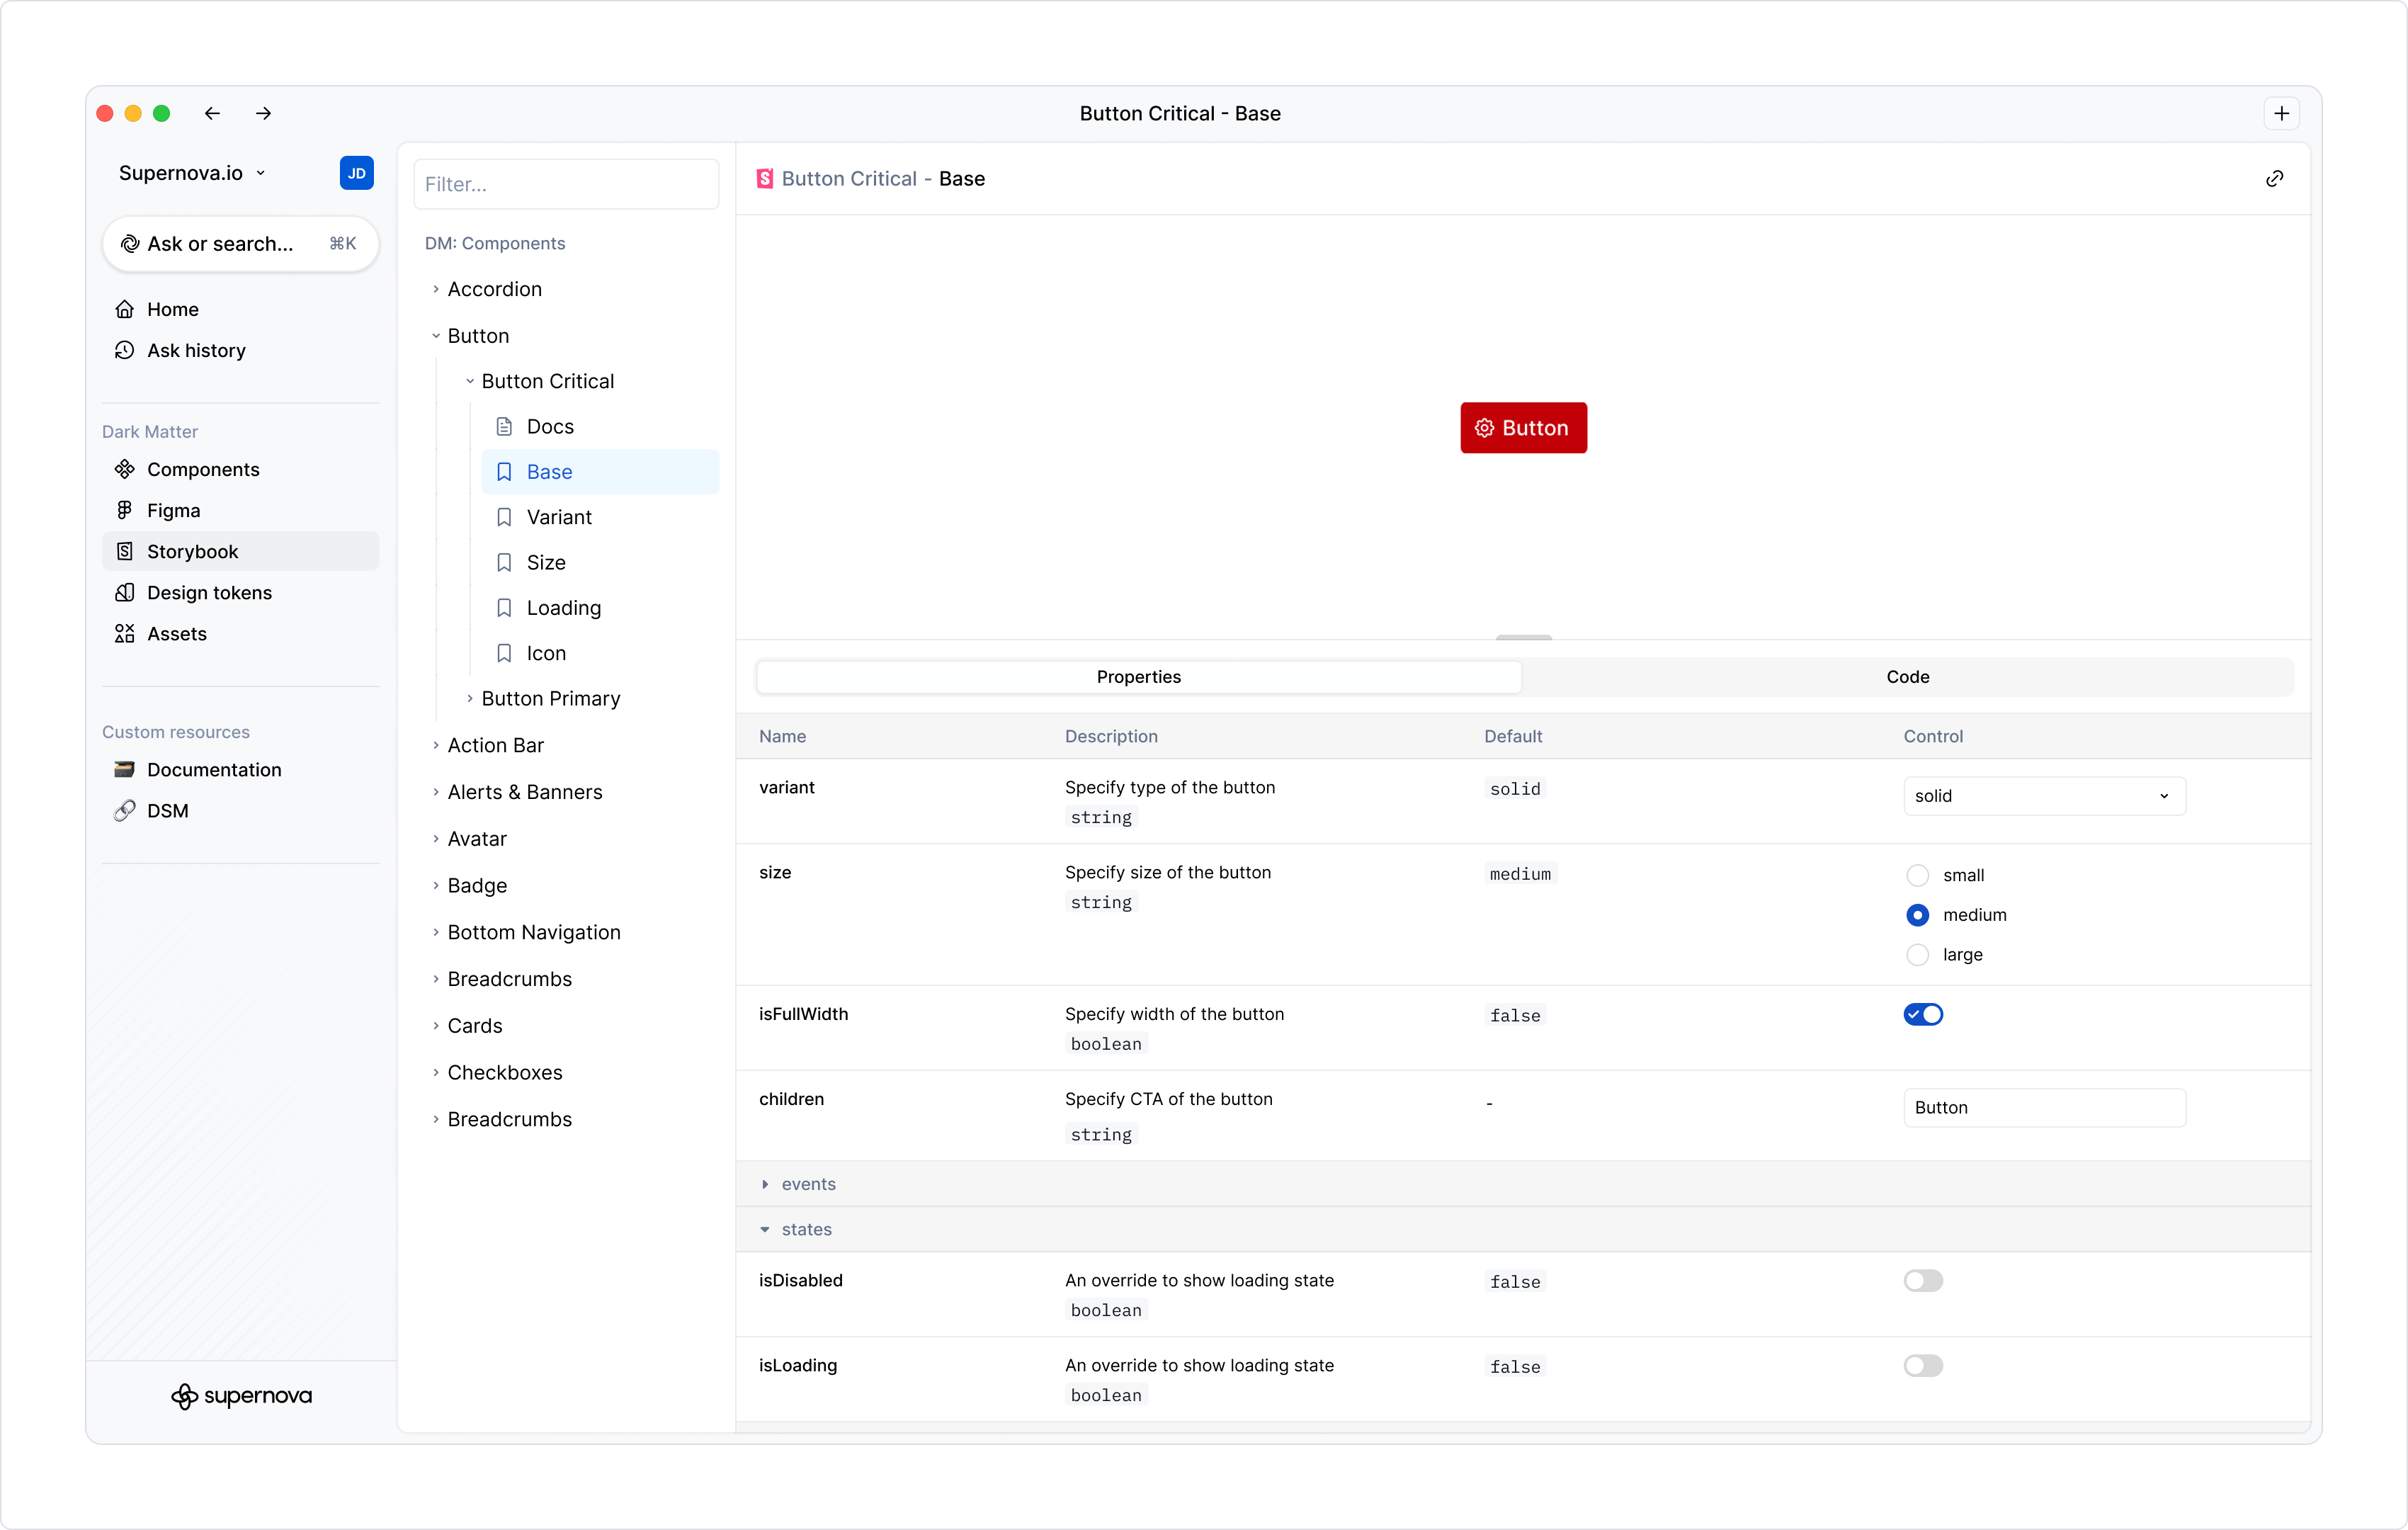The height and width of the screenshot is (1530, 2408).
Task: Click the plus icon in title bar
Action: [2281, 113]
